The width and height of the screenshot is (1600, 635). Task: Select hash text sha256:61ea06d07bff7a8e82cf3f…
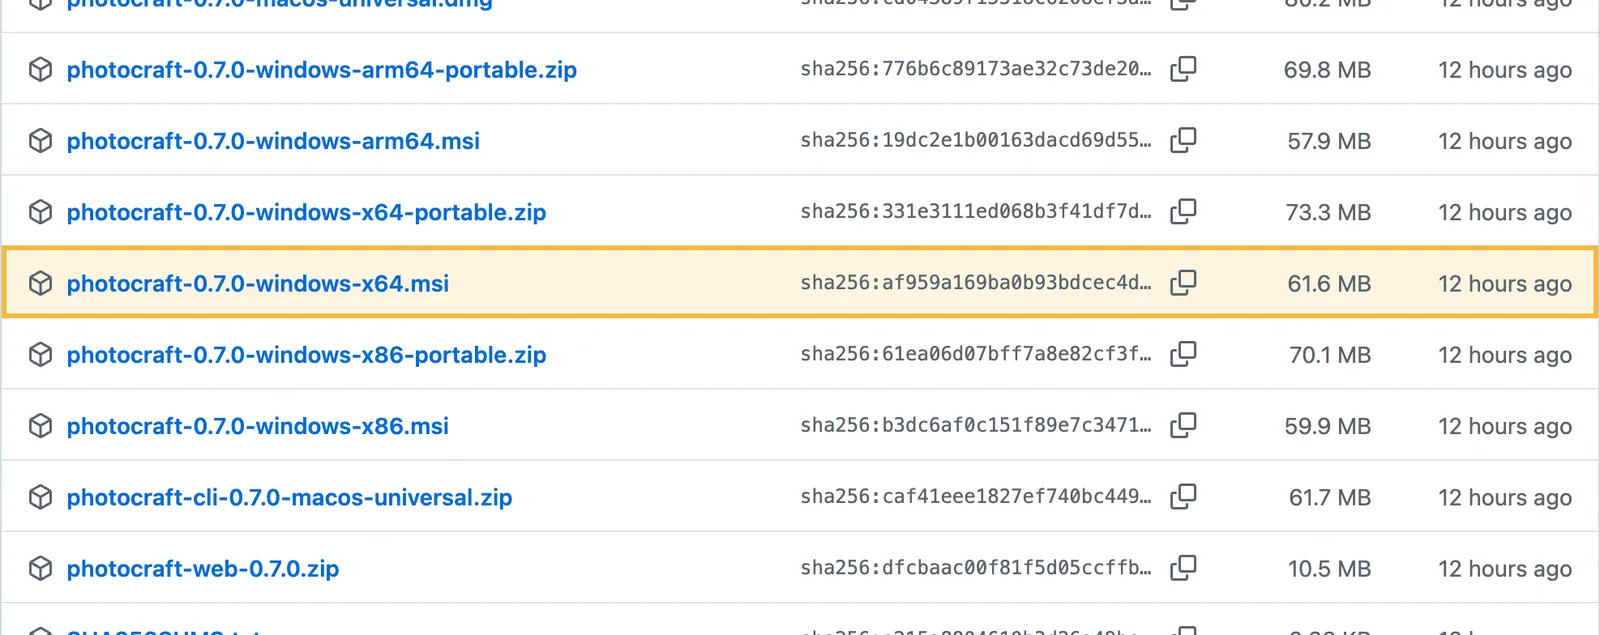976,354
